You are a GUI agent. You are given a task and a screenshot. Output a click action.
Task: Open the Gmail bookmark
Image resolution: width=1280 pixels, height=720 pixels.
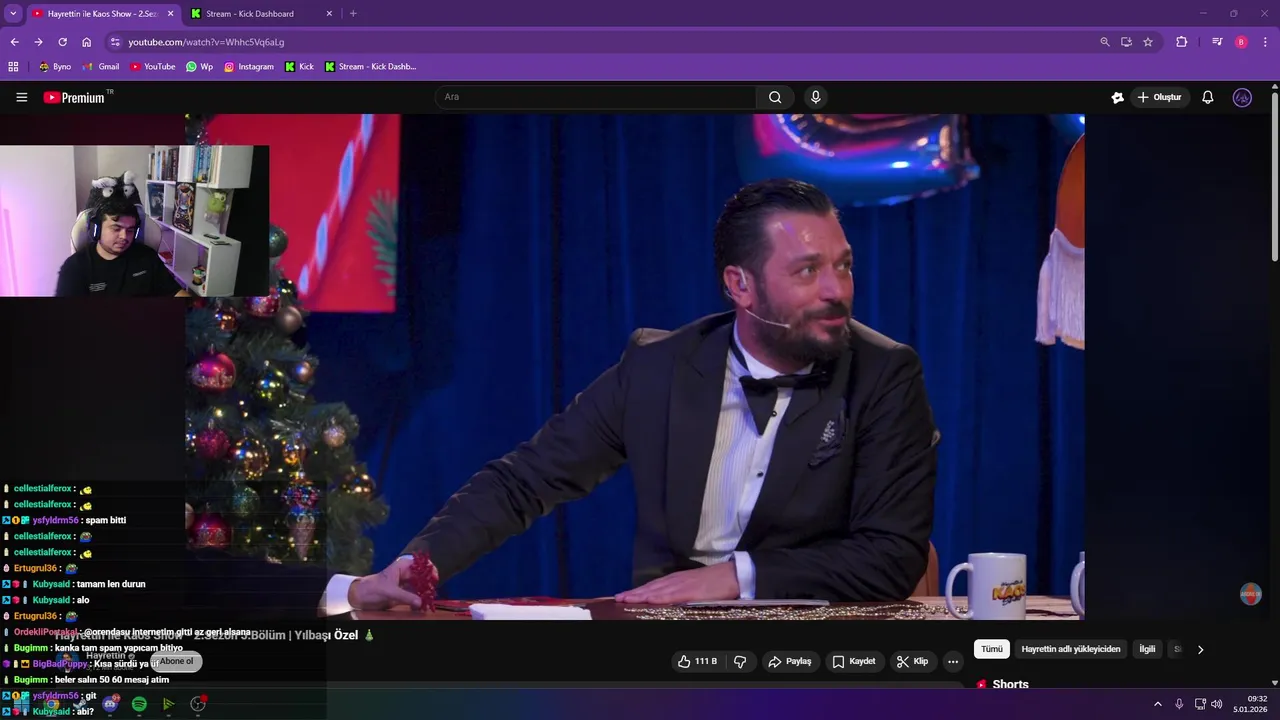[101, 67]
